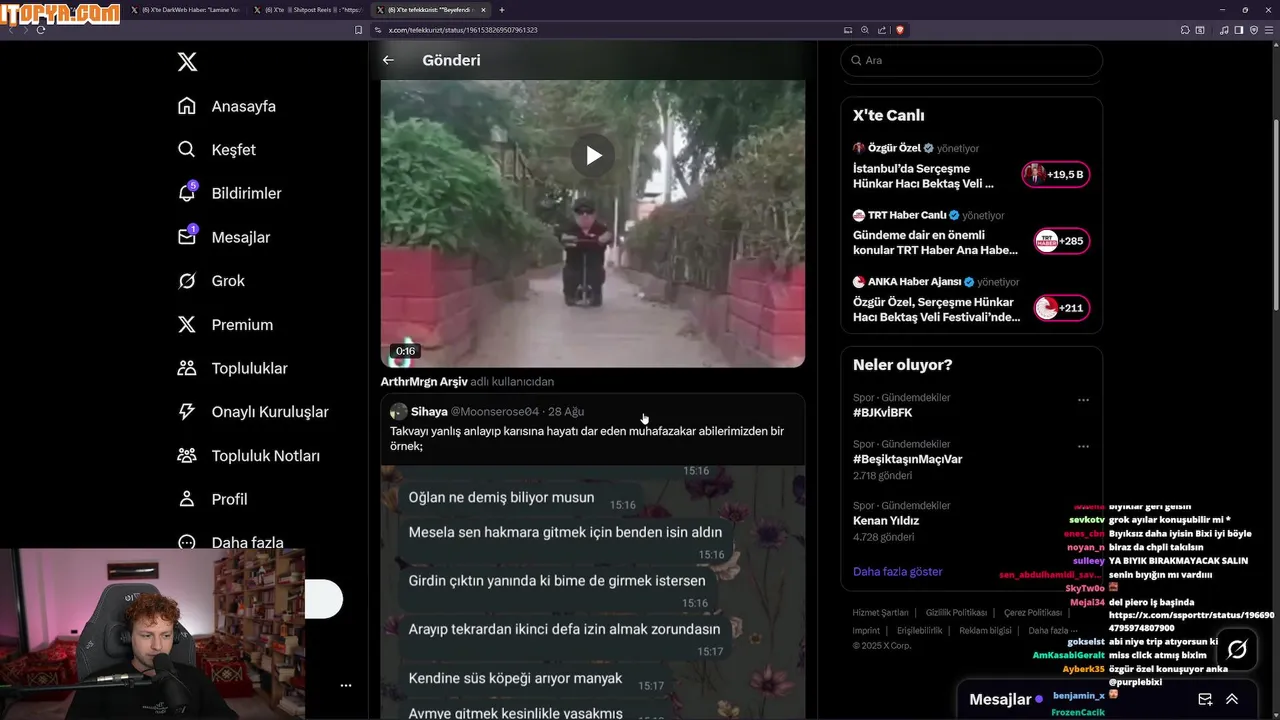
Task: Open Grok from sidebar
Action: 211,281
